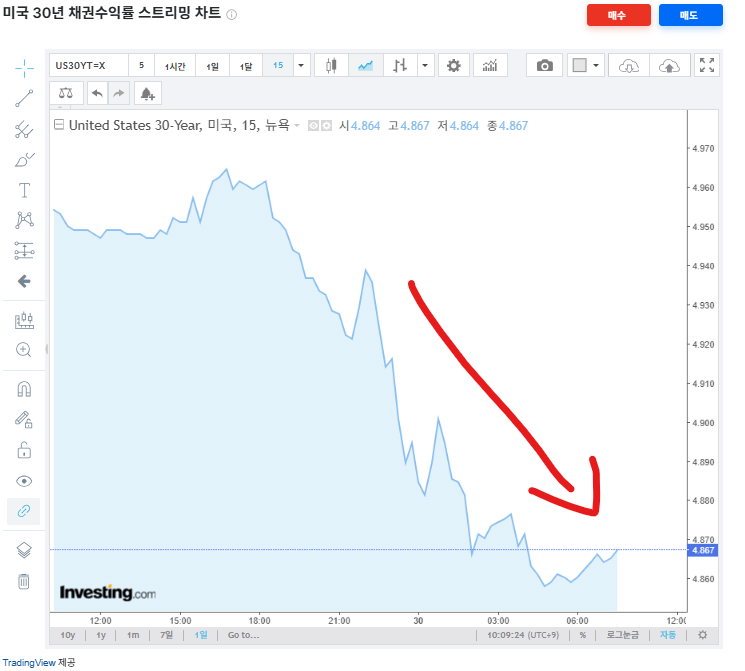
Task: Click the add alert bell icon
Action: tap(148, 94)
